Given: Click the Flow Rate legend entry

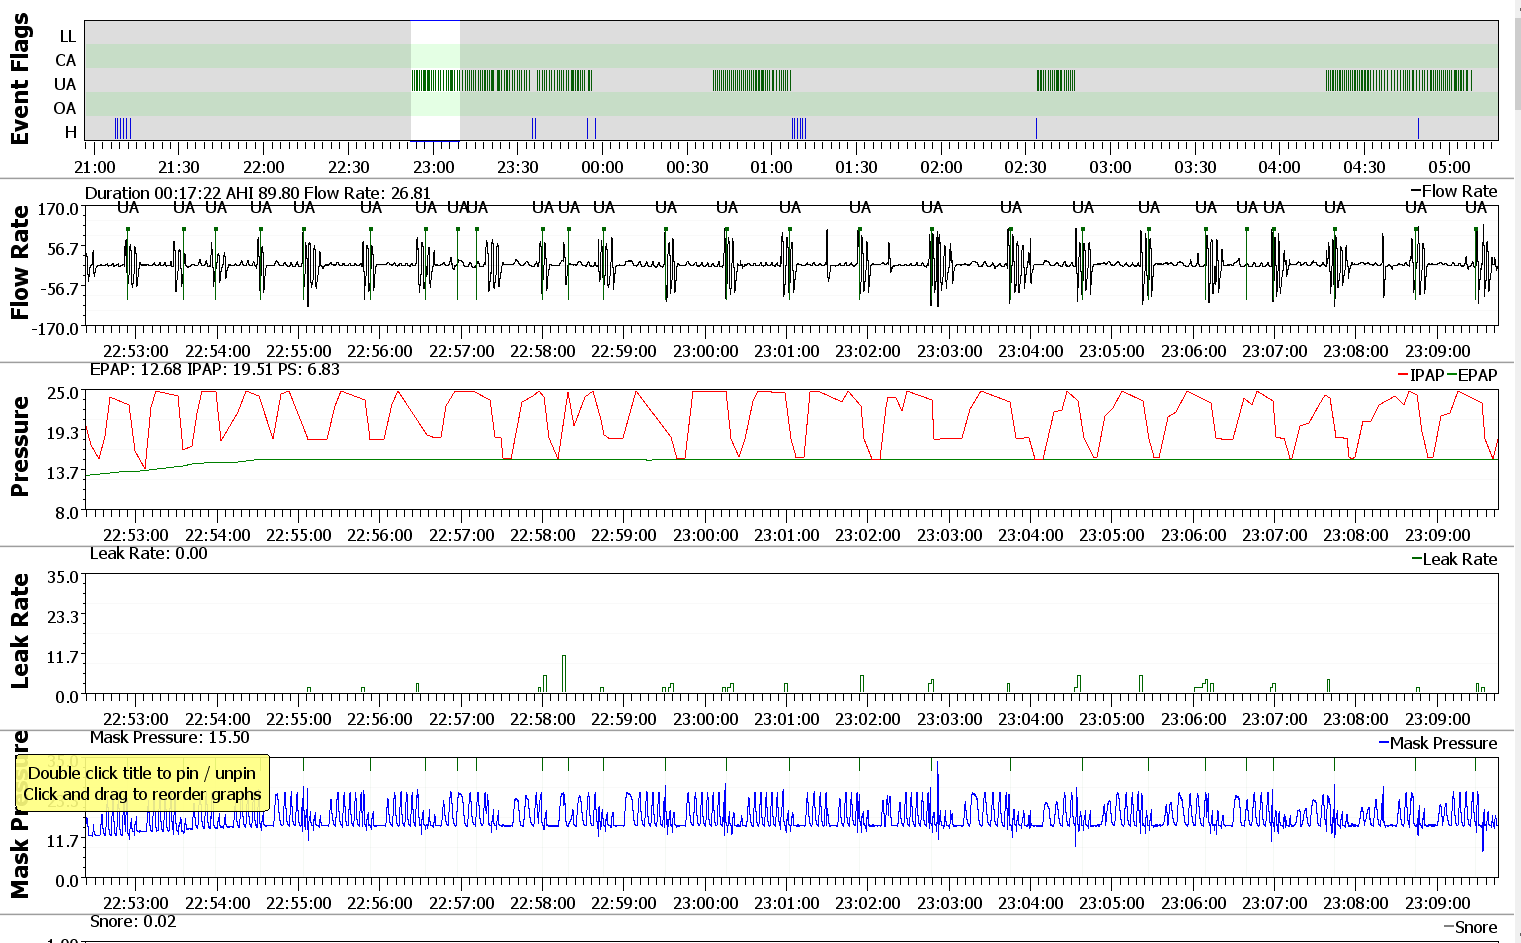Looking at the screenshot, I should (1454, 191).
